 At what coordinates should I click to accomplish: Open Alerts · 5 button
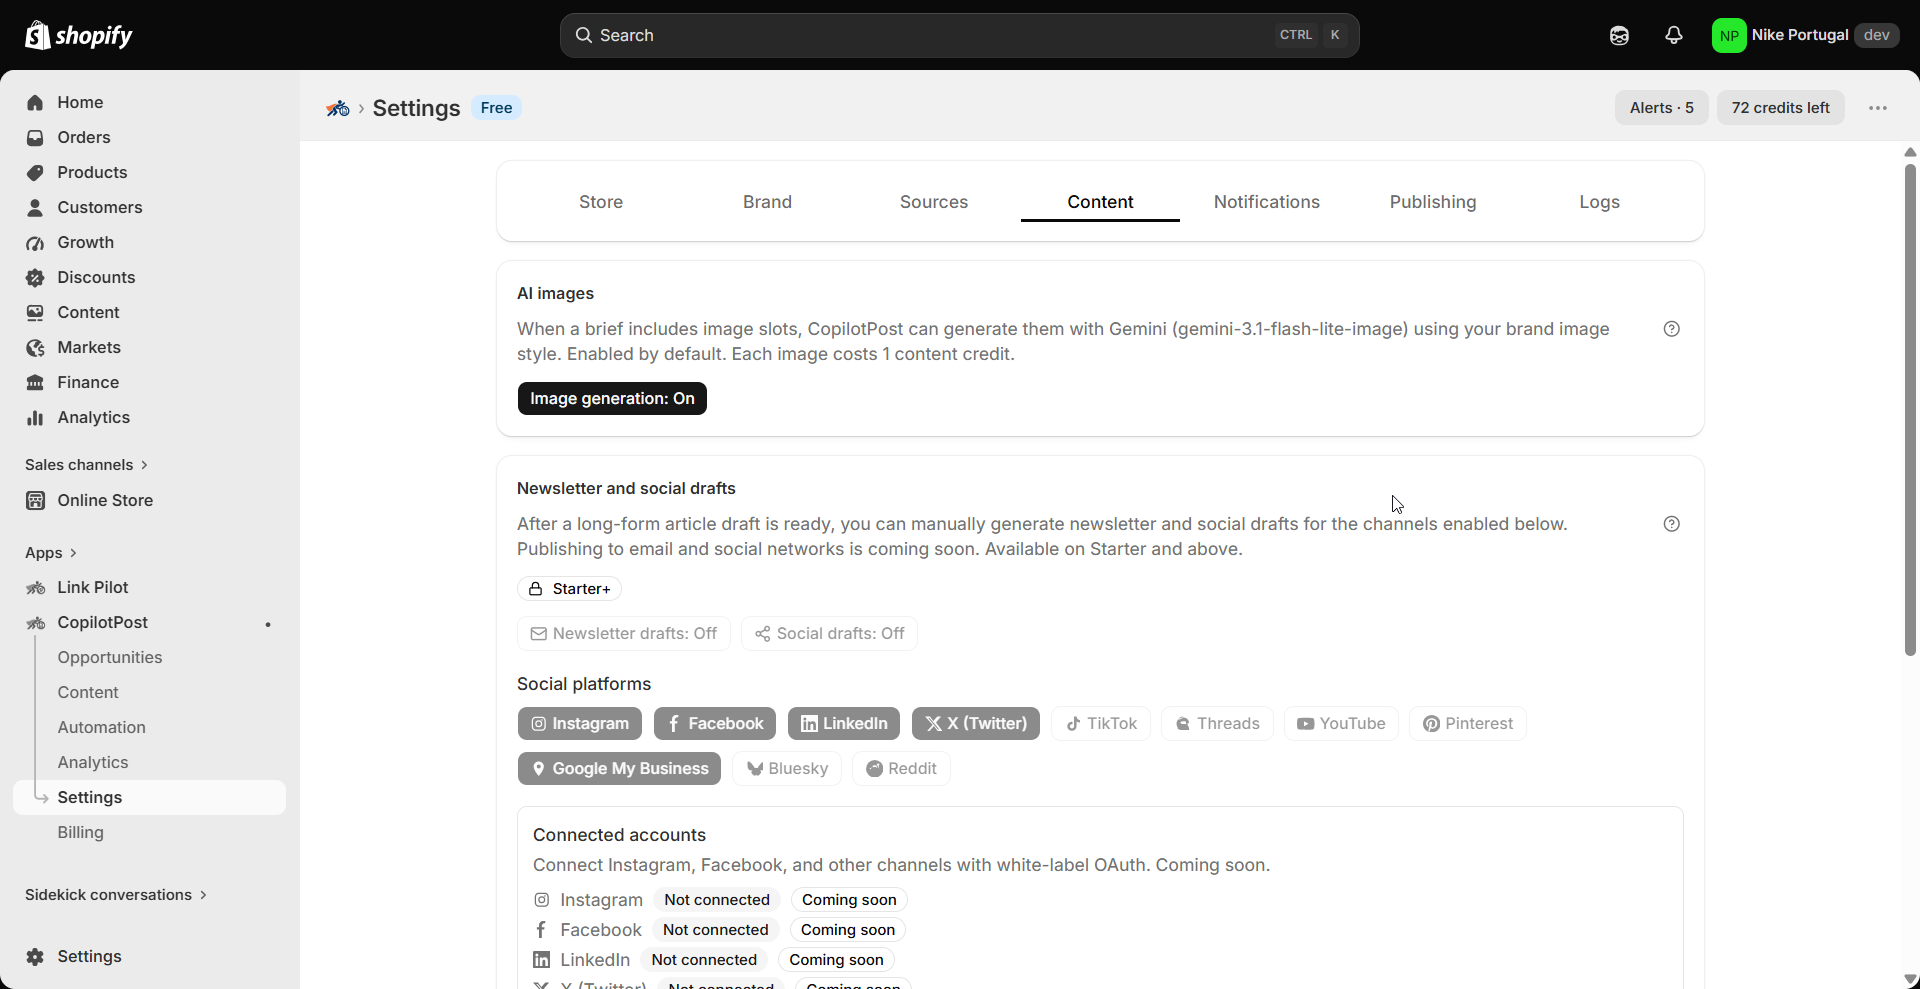pyautogui.click(x=1662, y=108)
